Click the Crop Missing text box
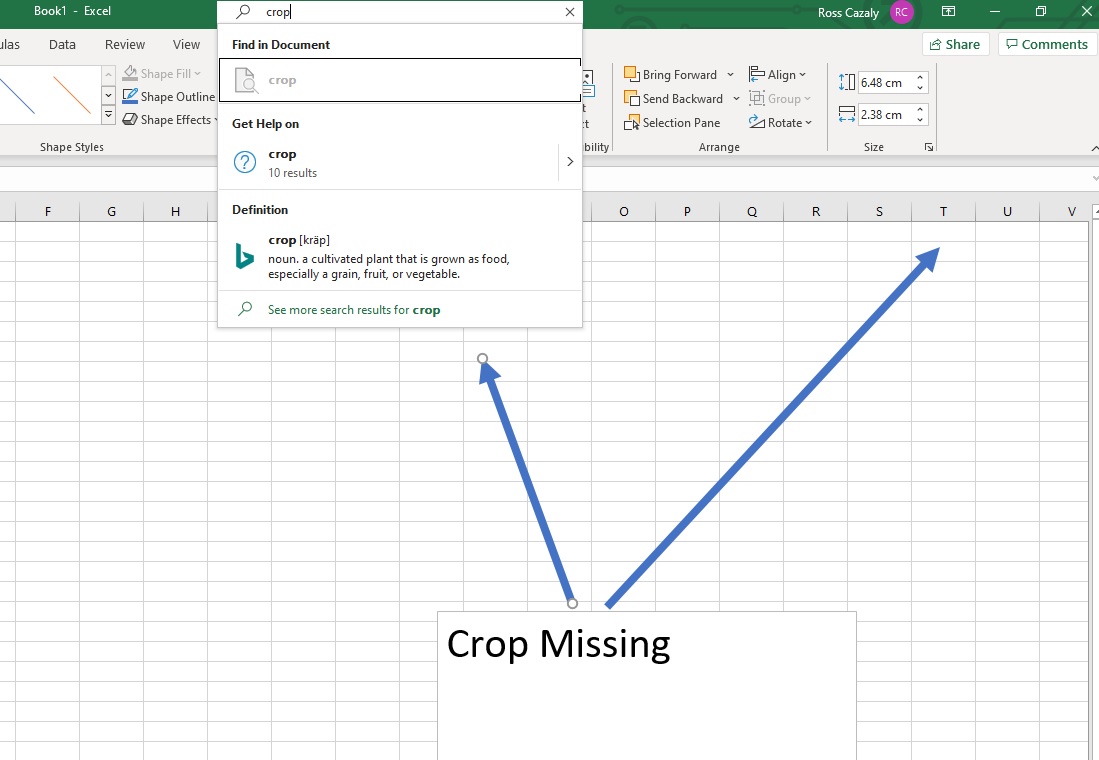 [x=646, y=685]
